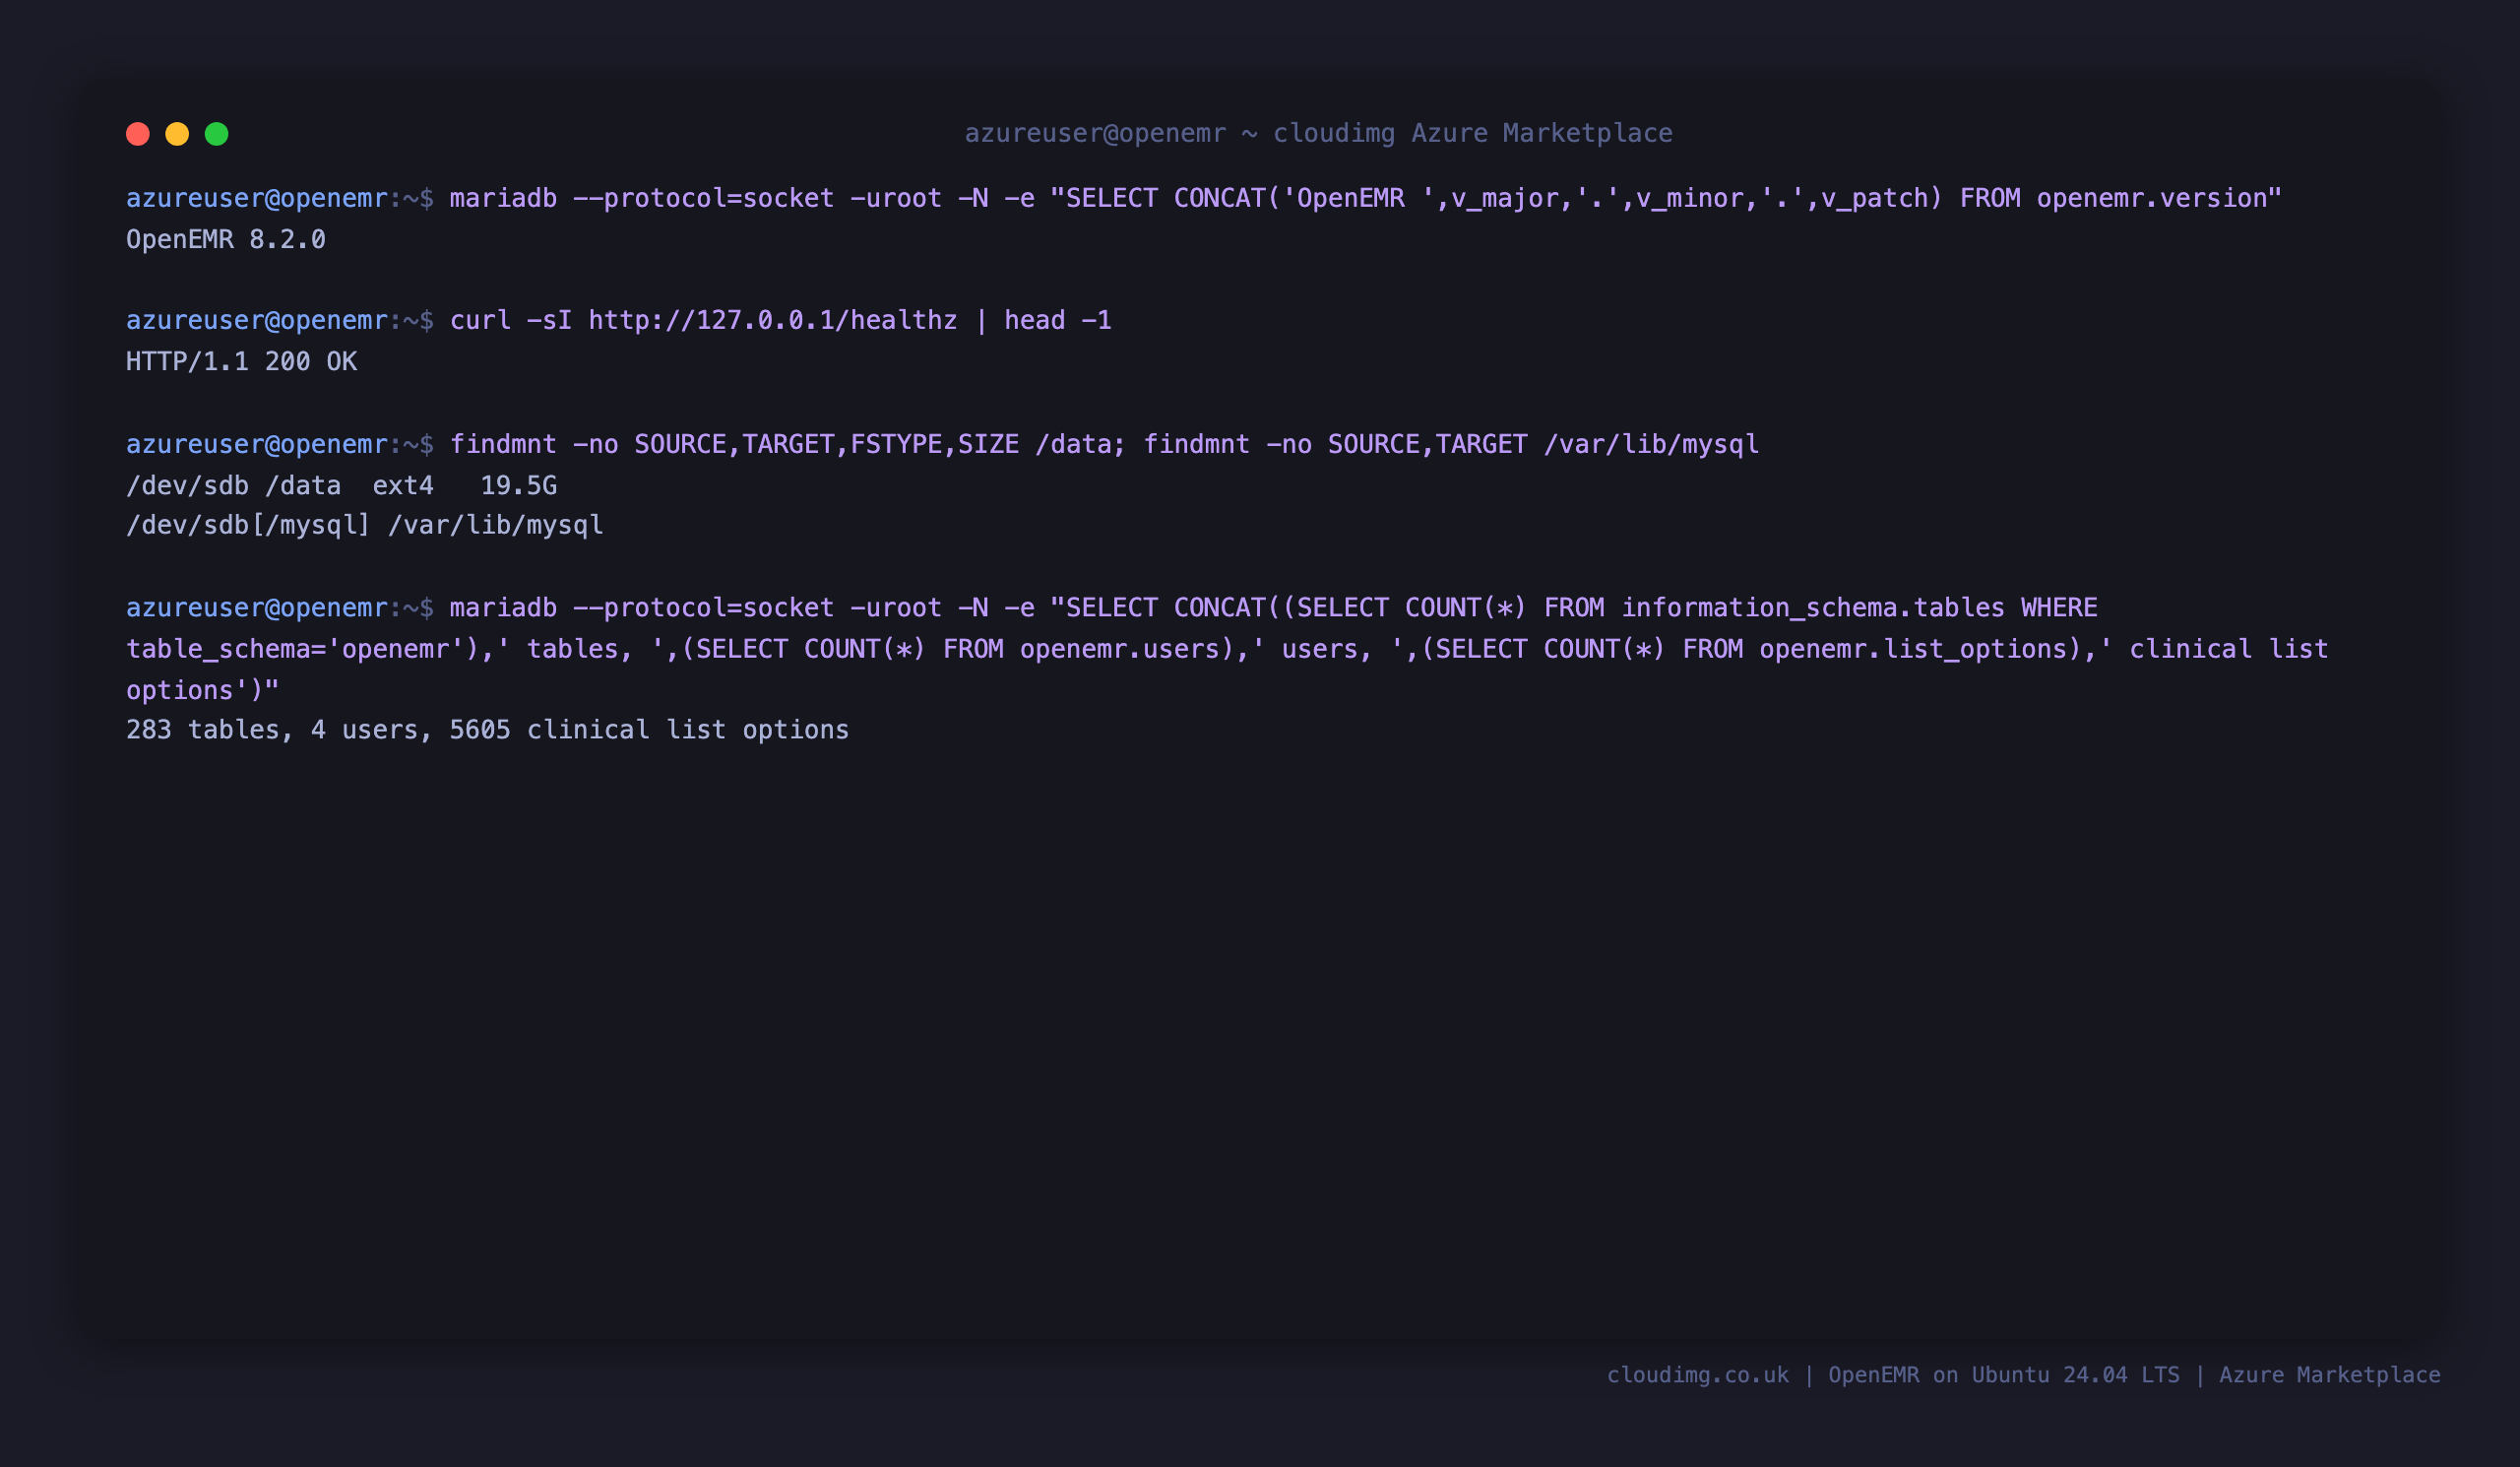
Task: Click the findmnt SOURCE,TARGET,FSTYPE,SIZE command
Action: point(787,444)
